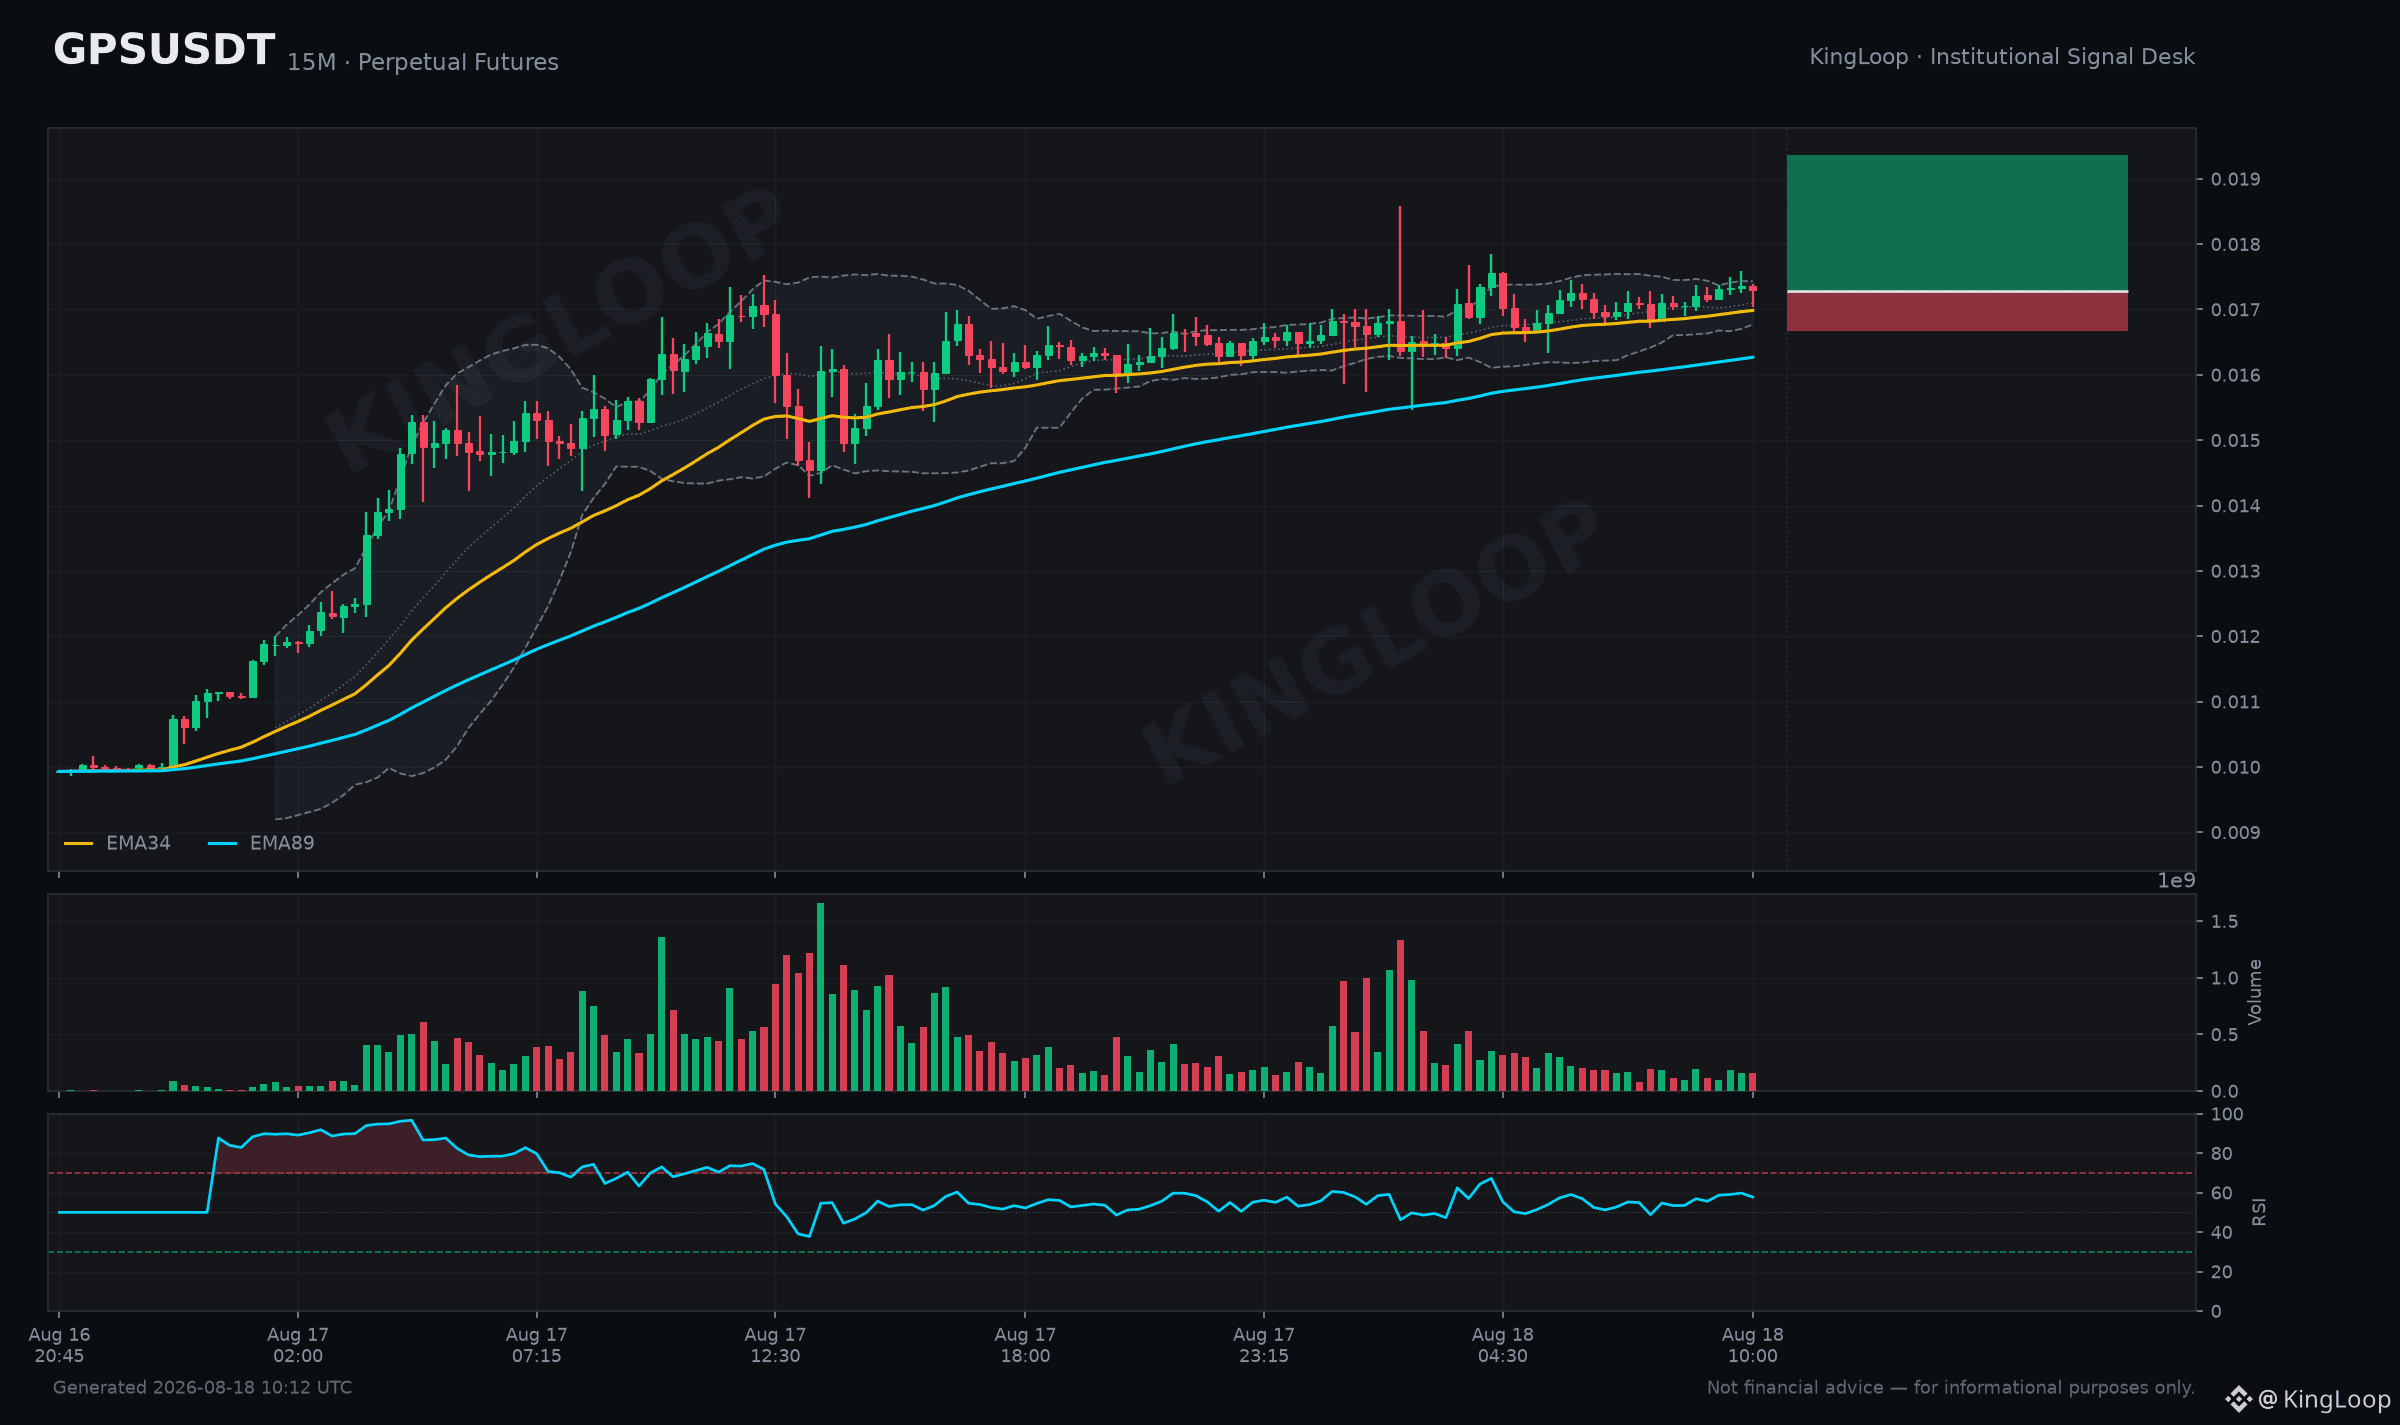This screenshot has width=2400, height=1425.
Task: Click the 'Aug 17 02:00' time label
Action: (x=298, y=1345)
